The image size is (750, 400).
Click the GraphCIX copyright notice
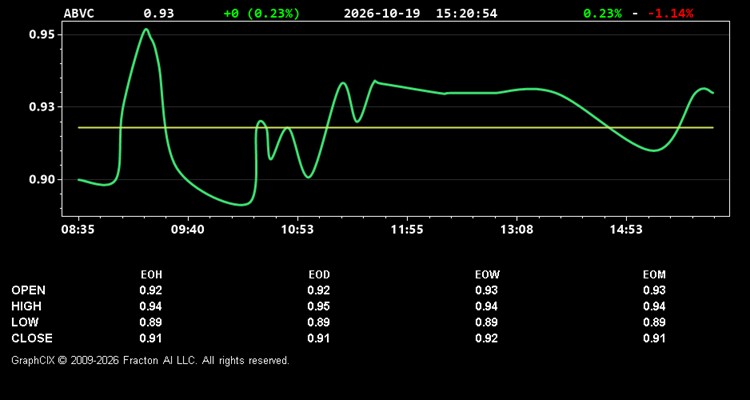click(x=150, y=360)
